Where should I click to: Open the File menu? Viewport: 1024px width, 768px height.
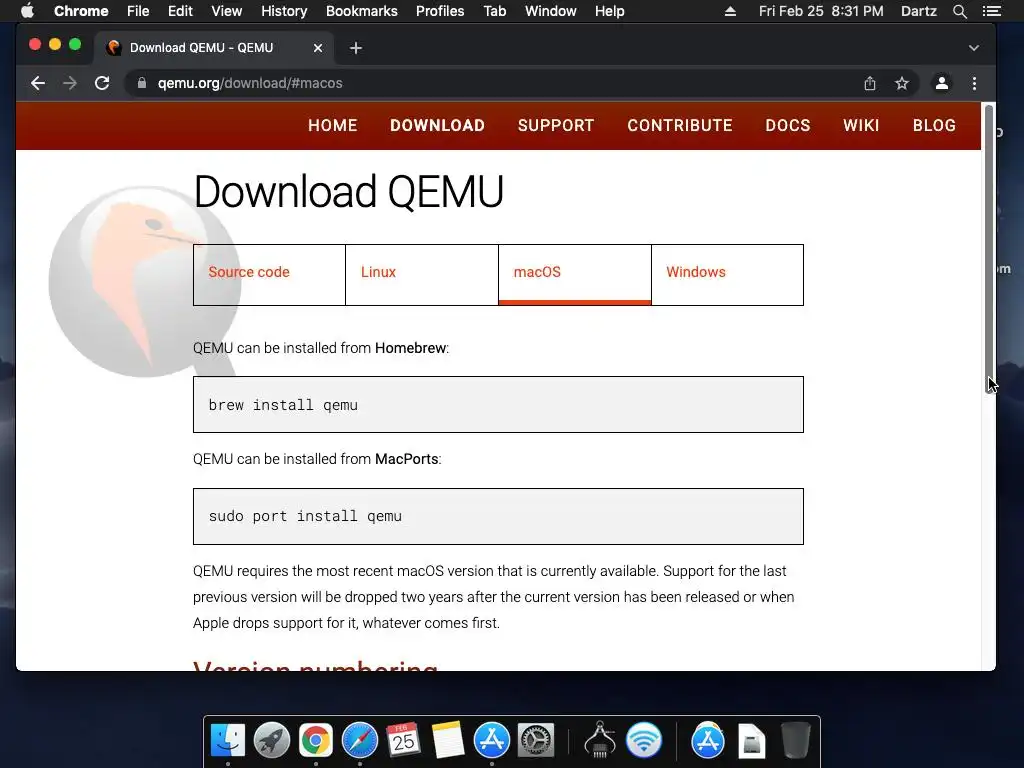138,11
